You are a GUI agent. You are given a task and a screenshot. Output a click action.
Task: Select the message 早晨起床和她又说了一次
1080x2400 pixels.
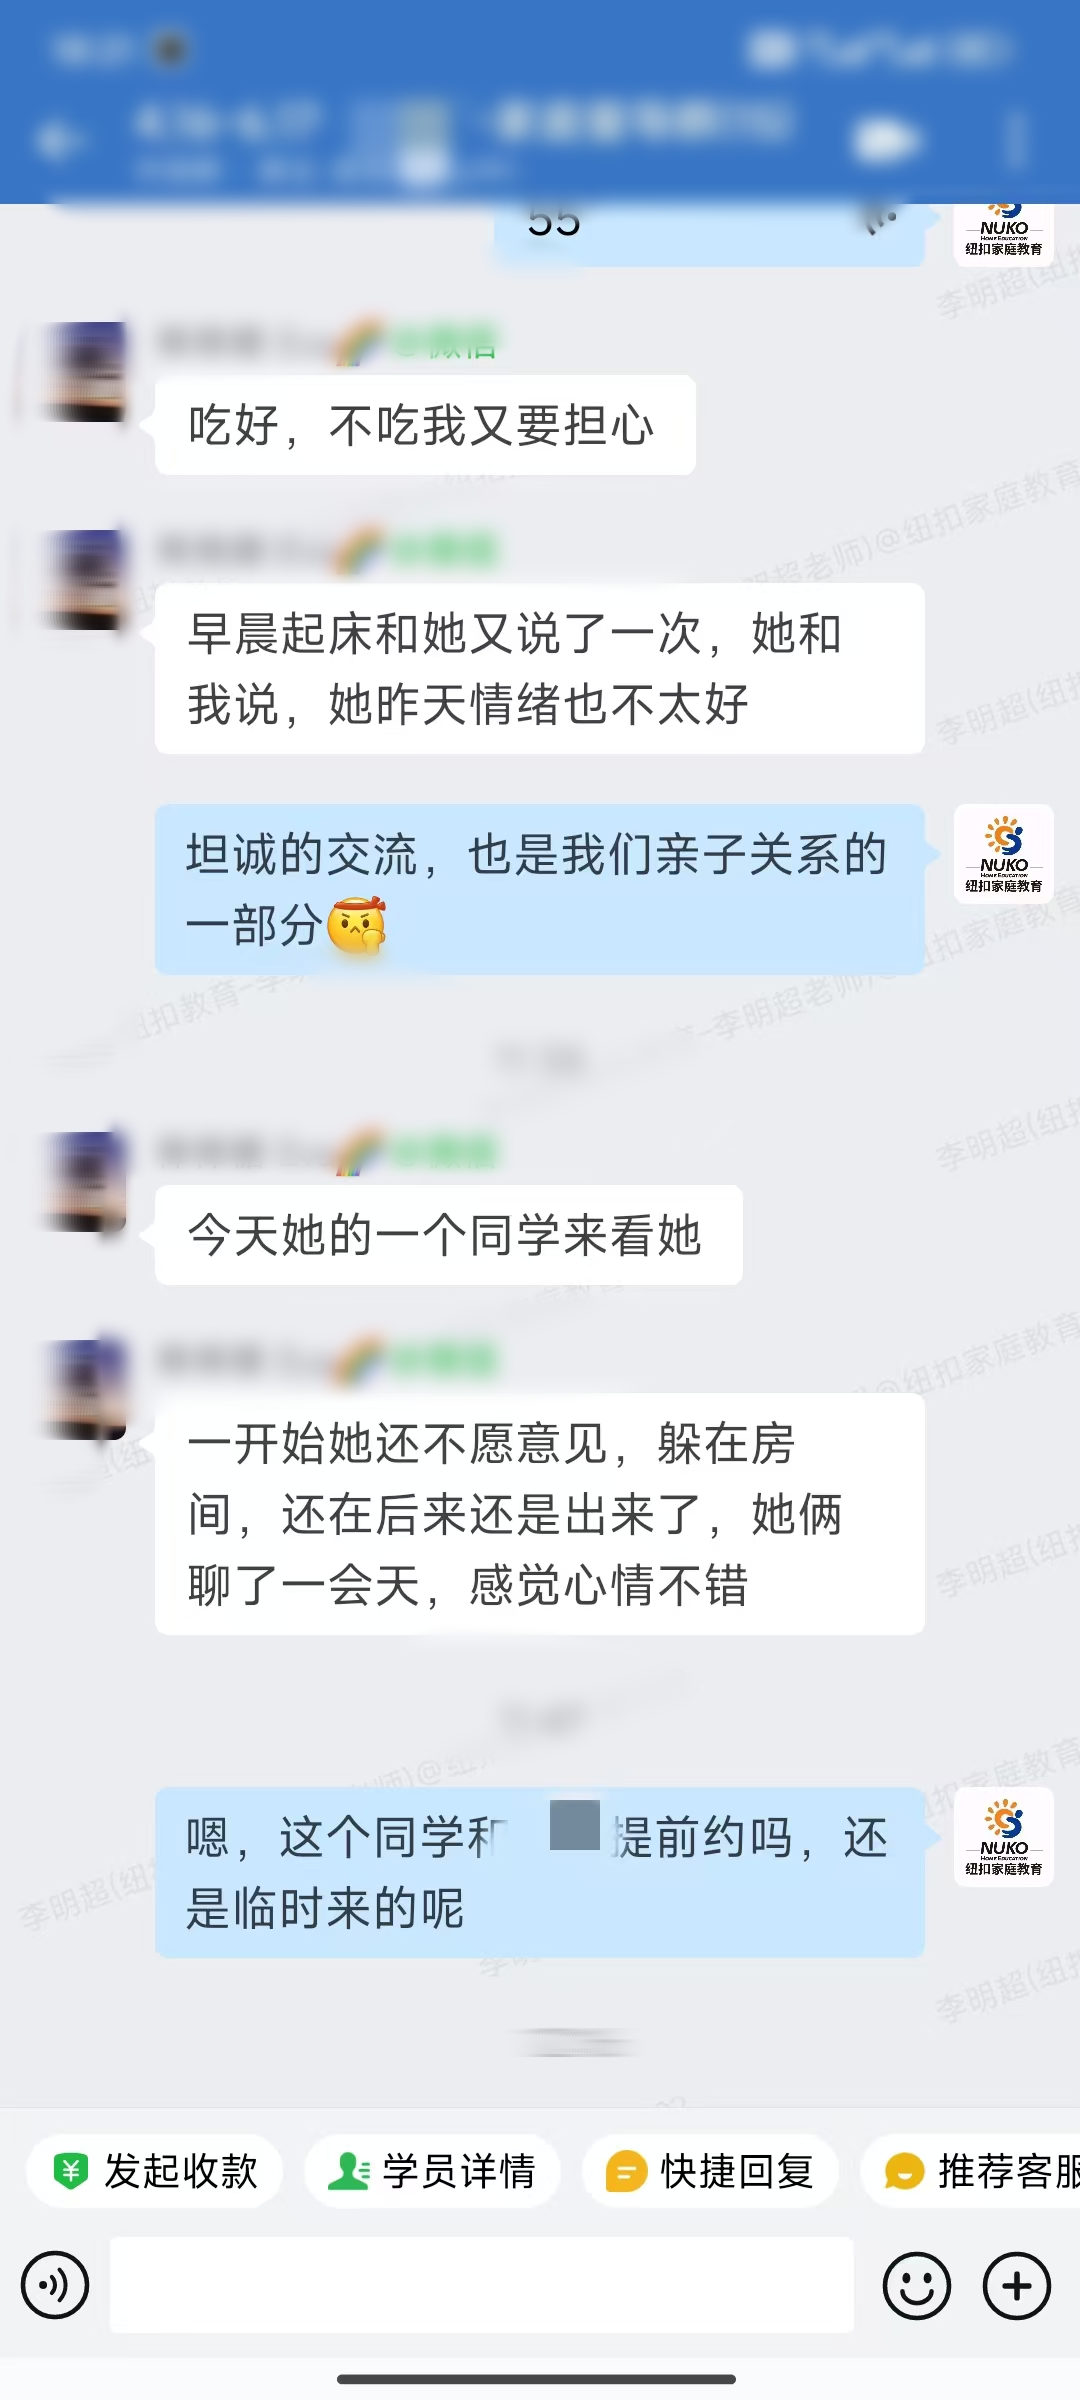coord(540,668)
